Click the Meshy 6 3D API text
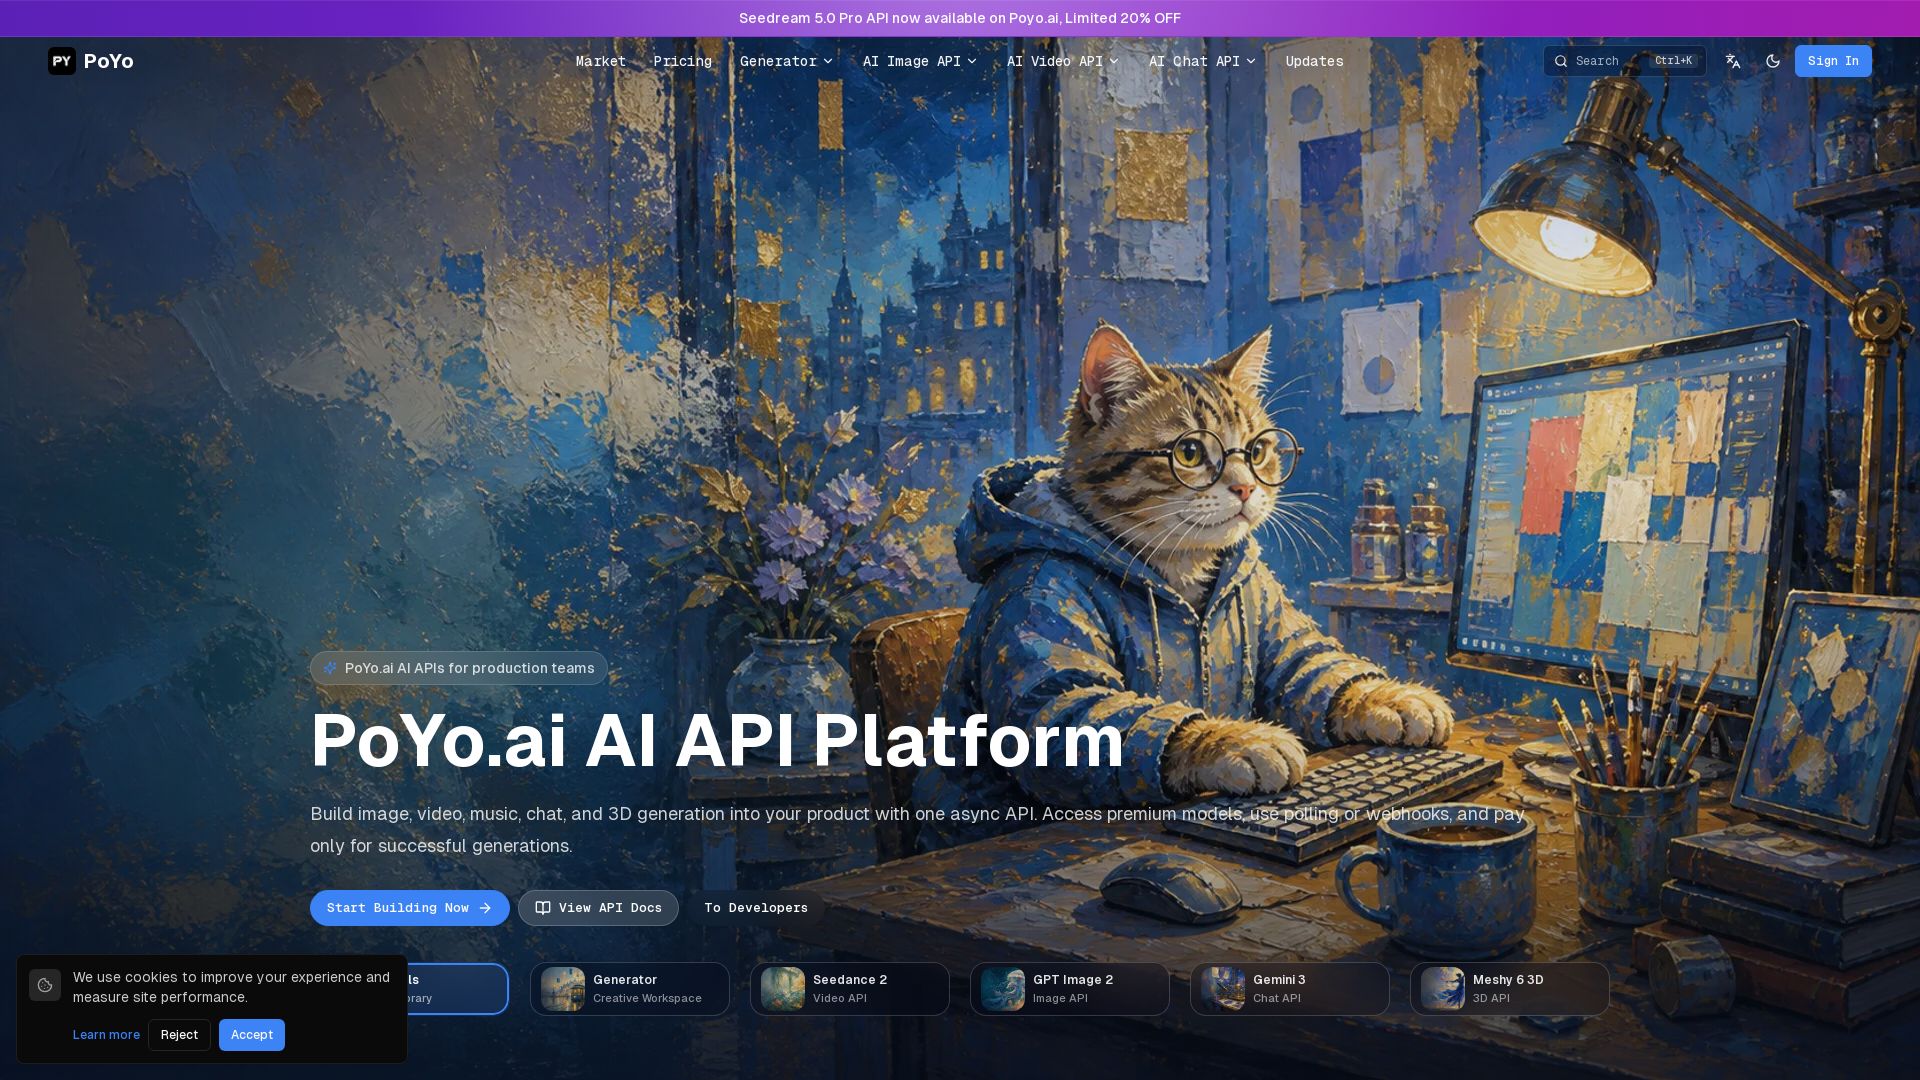This screenshot has height=1080, width=1920. coord(1508,989)
